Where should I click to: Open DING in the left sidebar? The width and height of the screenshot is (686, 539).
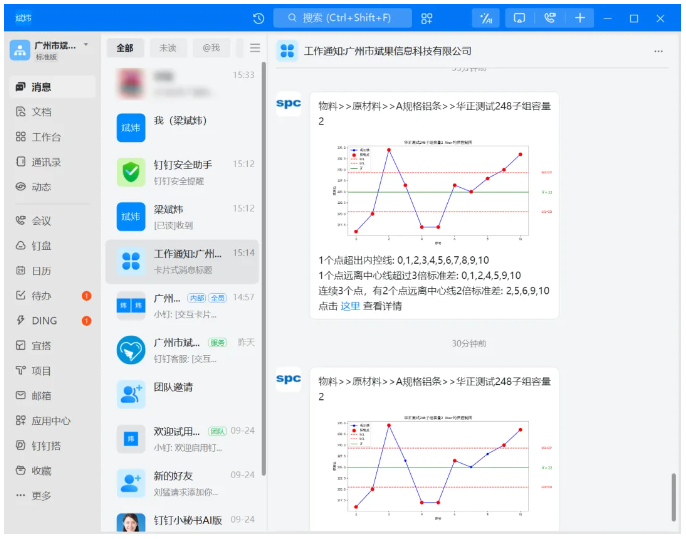(x=44, y=321)
